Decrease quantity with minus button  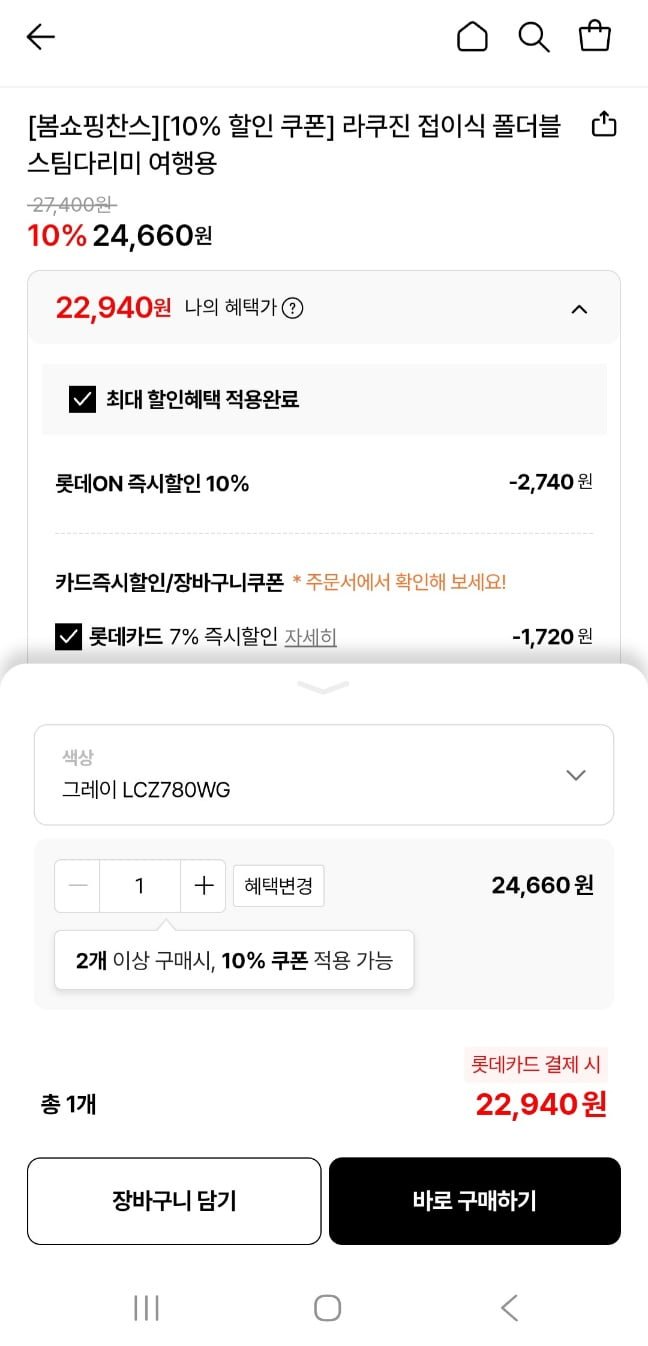[x=78, y=886]
